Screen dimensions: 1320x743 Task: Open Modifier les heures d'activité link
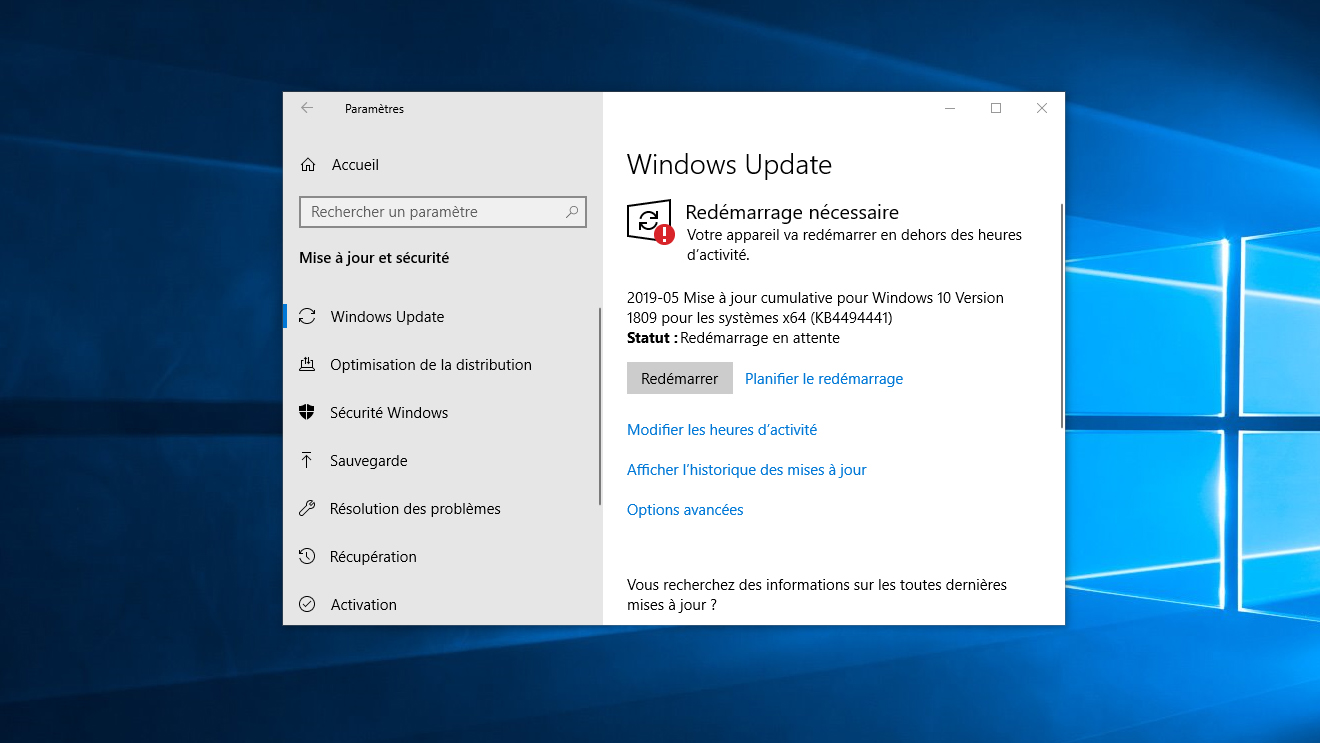point(722,430)
